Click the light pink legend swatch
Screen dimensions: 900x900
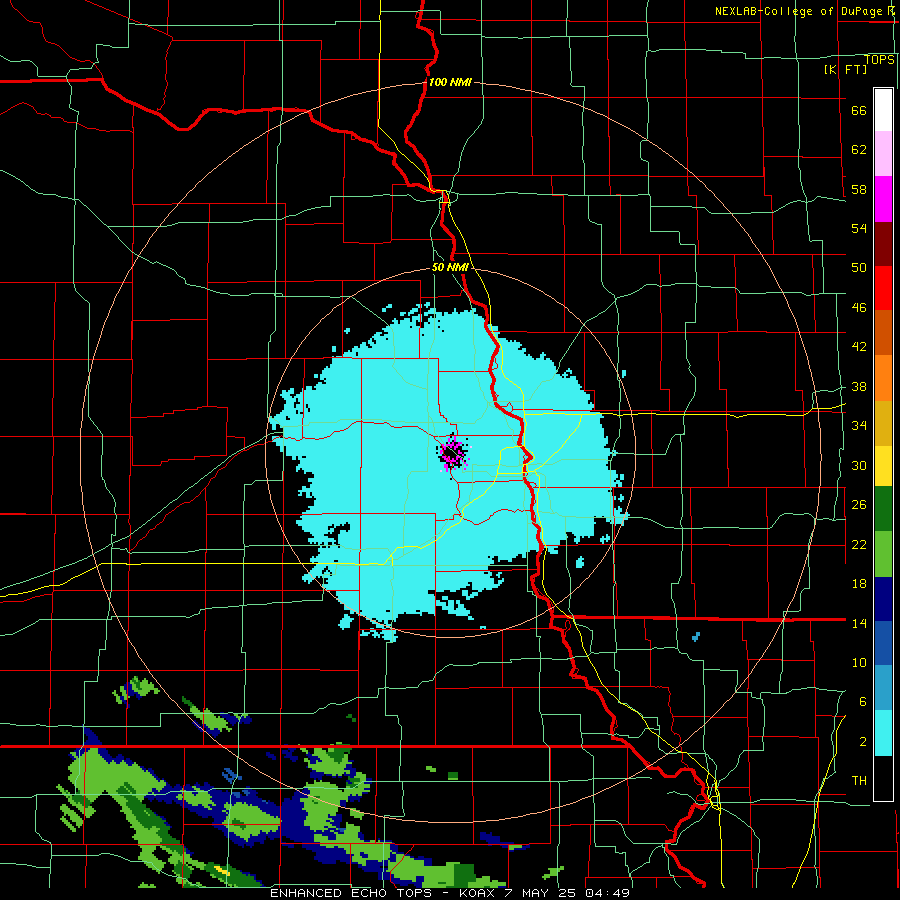[883, 154]
